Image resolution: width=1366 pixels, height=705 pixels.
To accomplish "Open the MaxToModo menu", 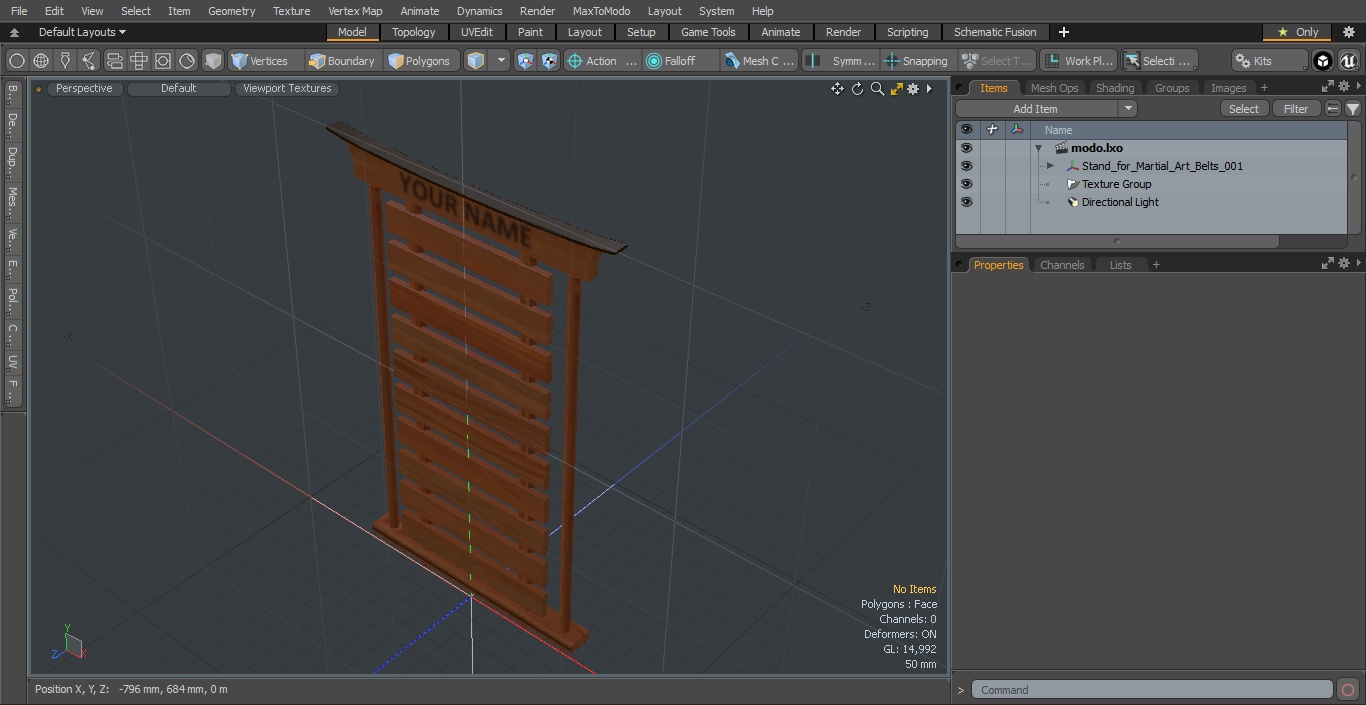I will point(601,11).
